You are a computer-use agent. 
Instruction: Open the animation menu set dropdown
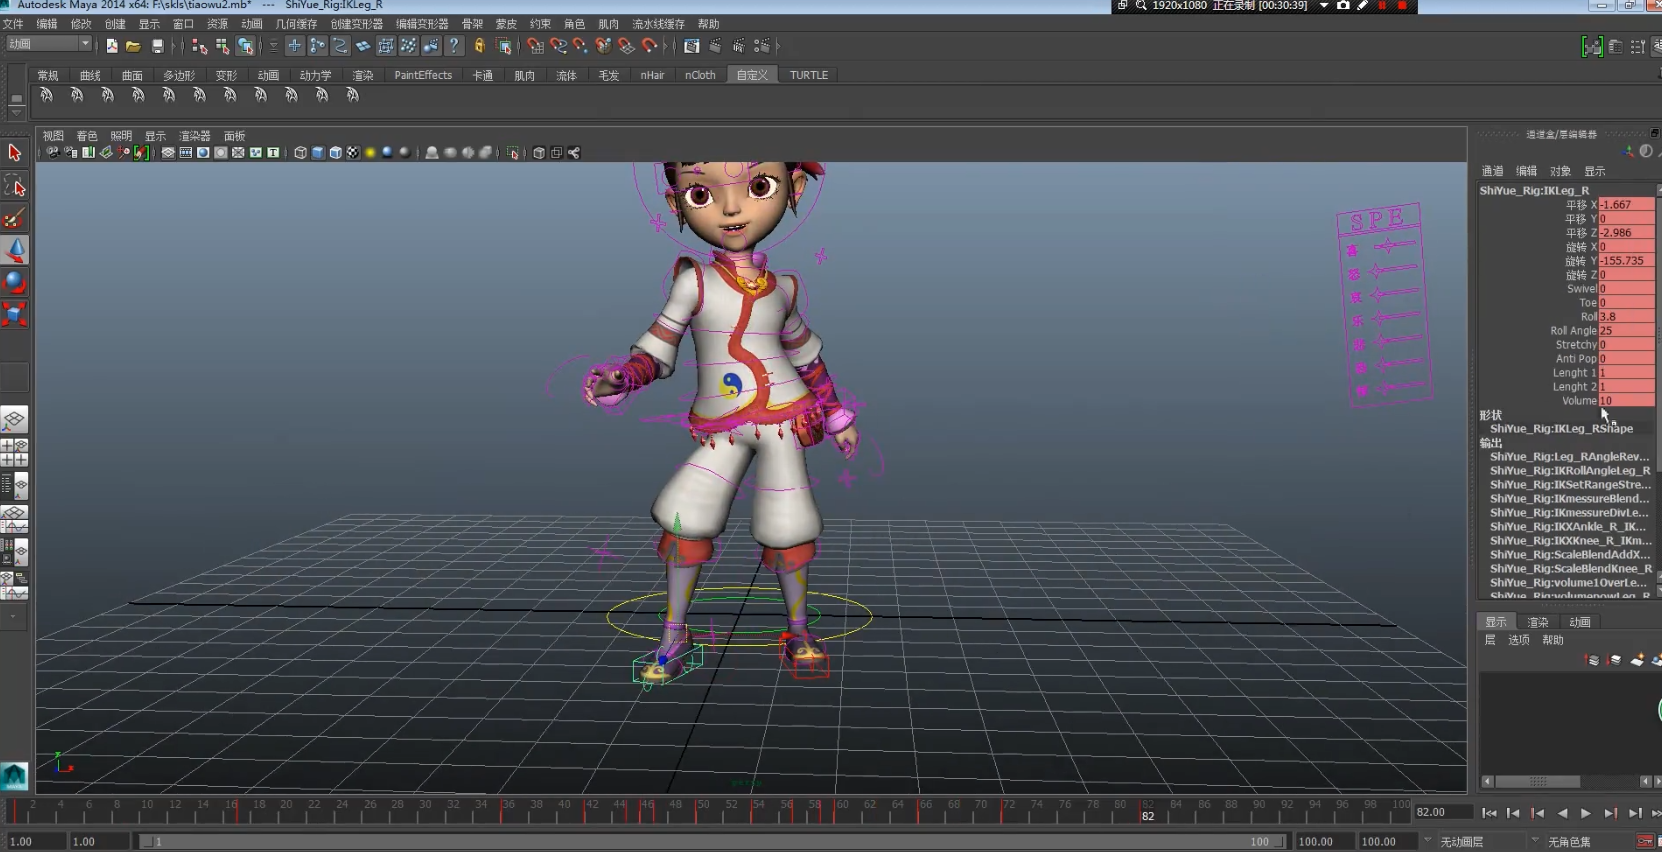click(49, 44)
